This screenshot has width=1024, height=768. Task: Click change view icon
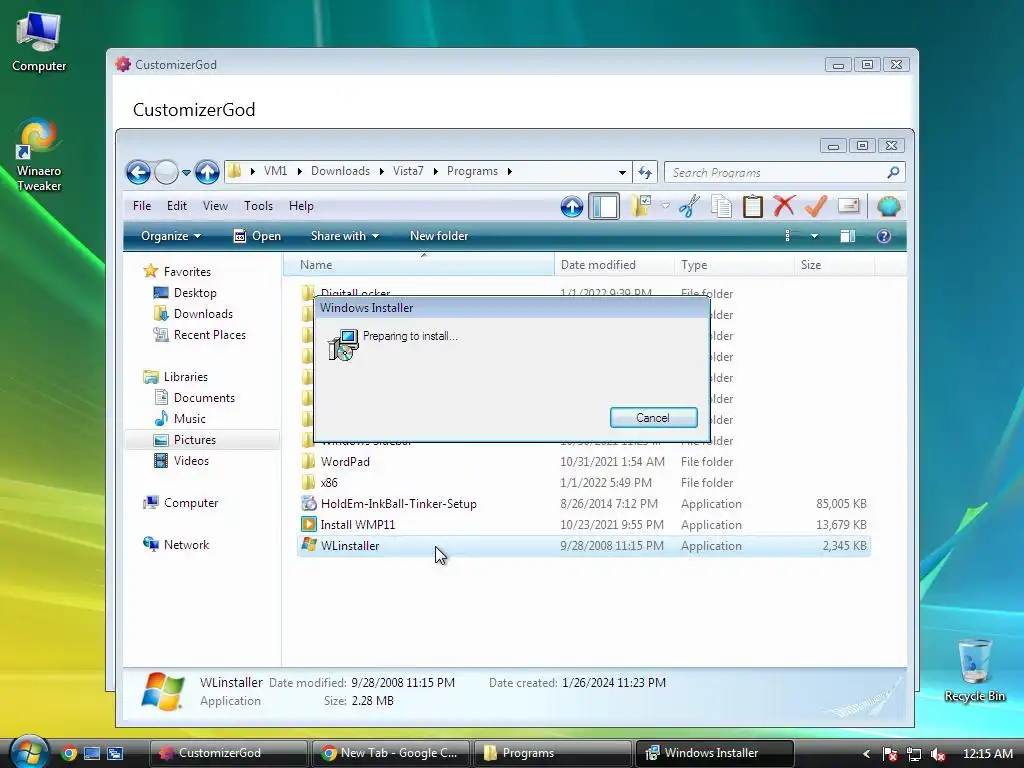(x=788, y=236)
